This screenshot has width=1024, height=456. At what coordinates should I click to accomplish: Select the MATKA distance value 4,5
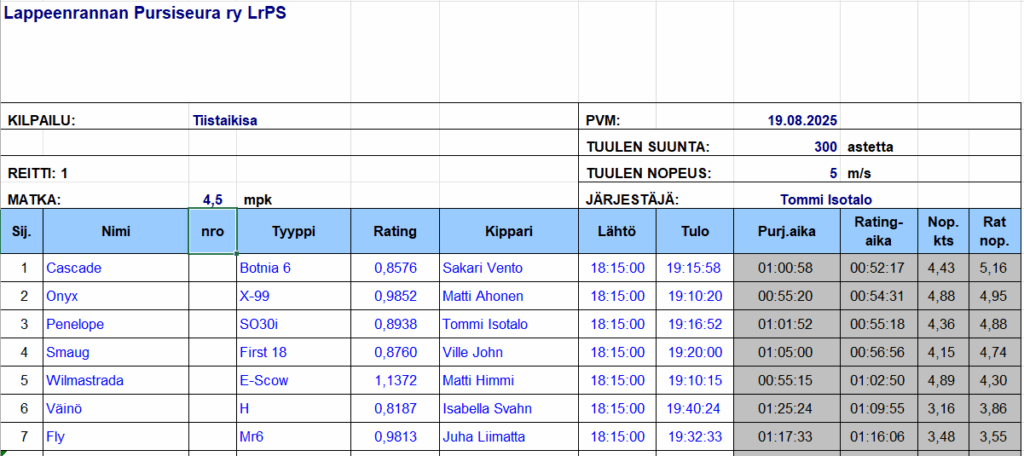(x=212, y=199)
